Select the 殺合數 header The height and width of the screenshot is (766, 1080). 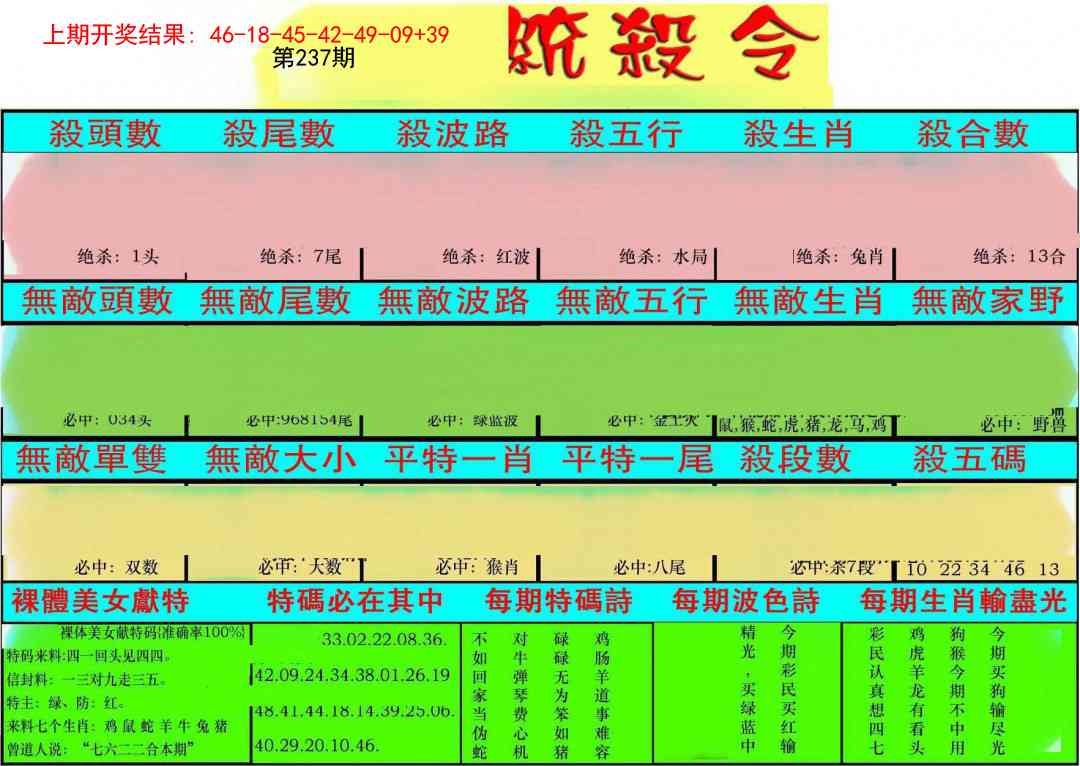pos(973,134)
